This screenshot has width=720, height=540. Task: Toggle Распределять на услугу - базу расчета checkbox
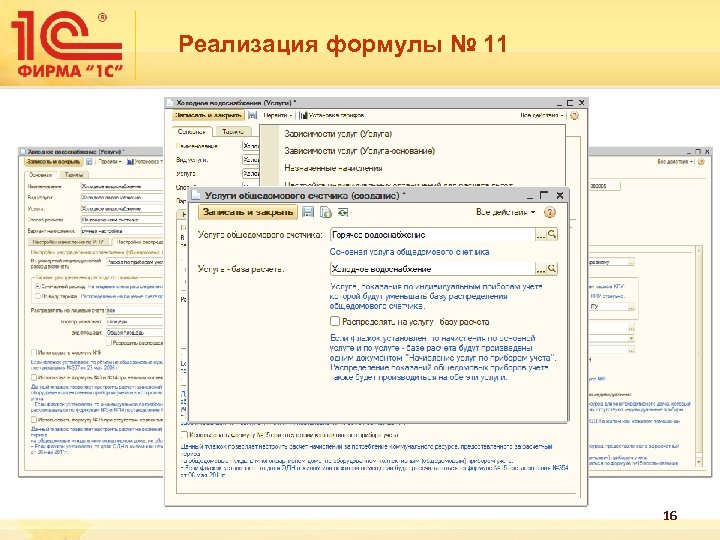click(x=335, y=321)
